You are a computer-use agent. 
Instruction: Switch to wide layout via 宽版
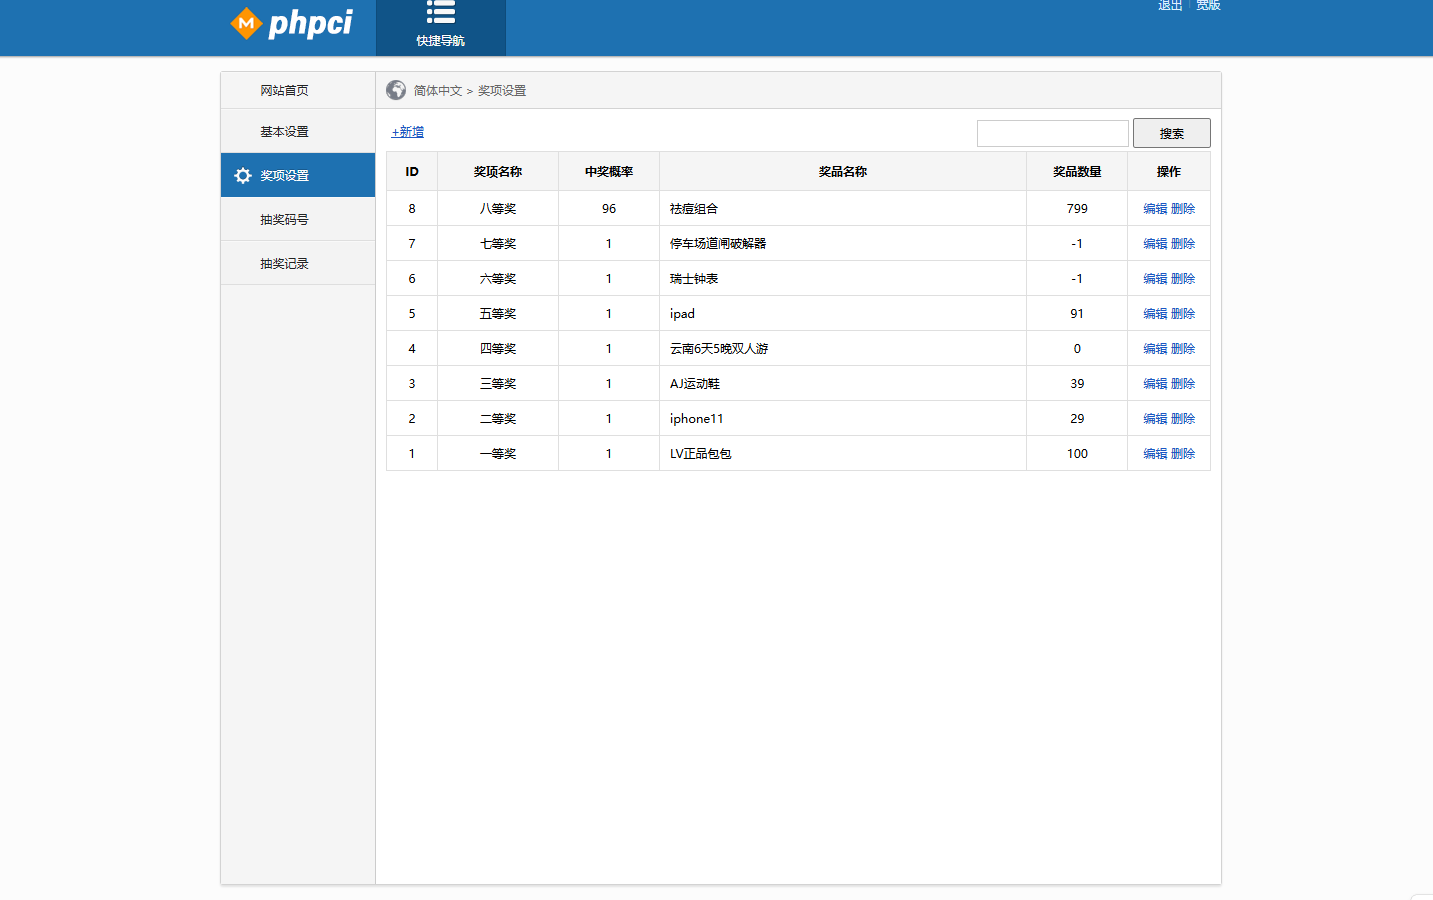[1207, 5]
